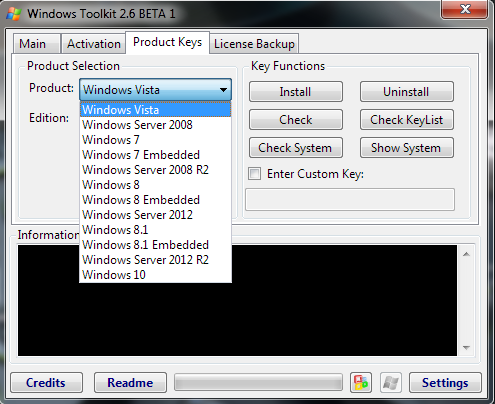
Task: Select Windows 8 Embedded entry
Action: (155, 200)
